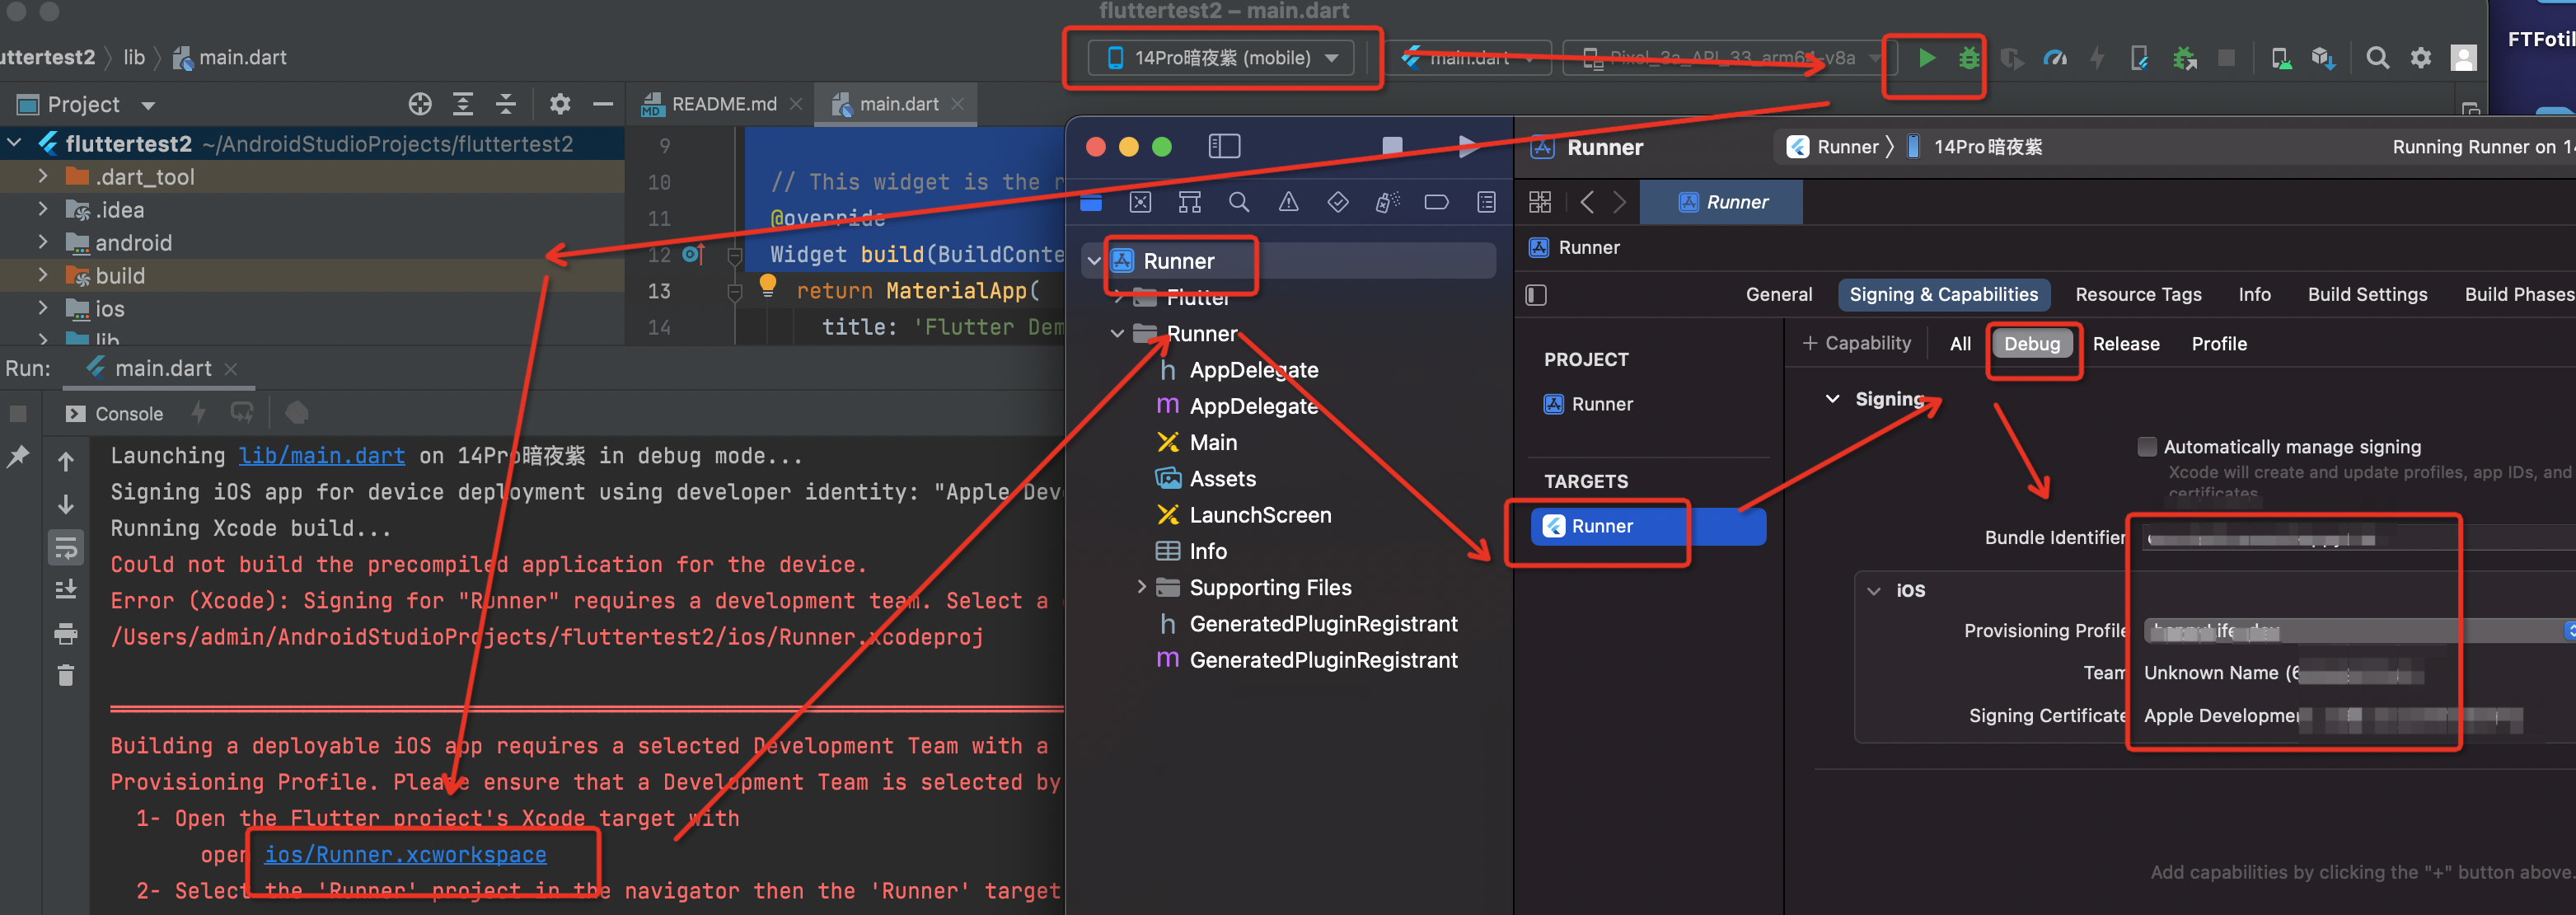Select the Release configuration filter
The width and height of the screenshot is (2576, 915).
(2126, 344)
